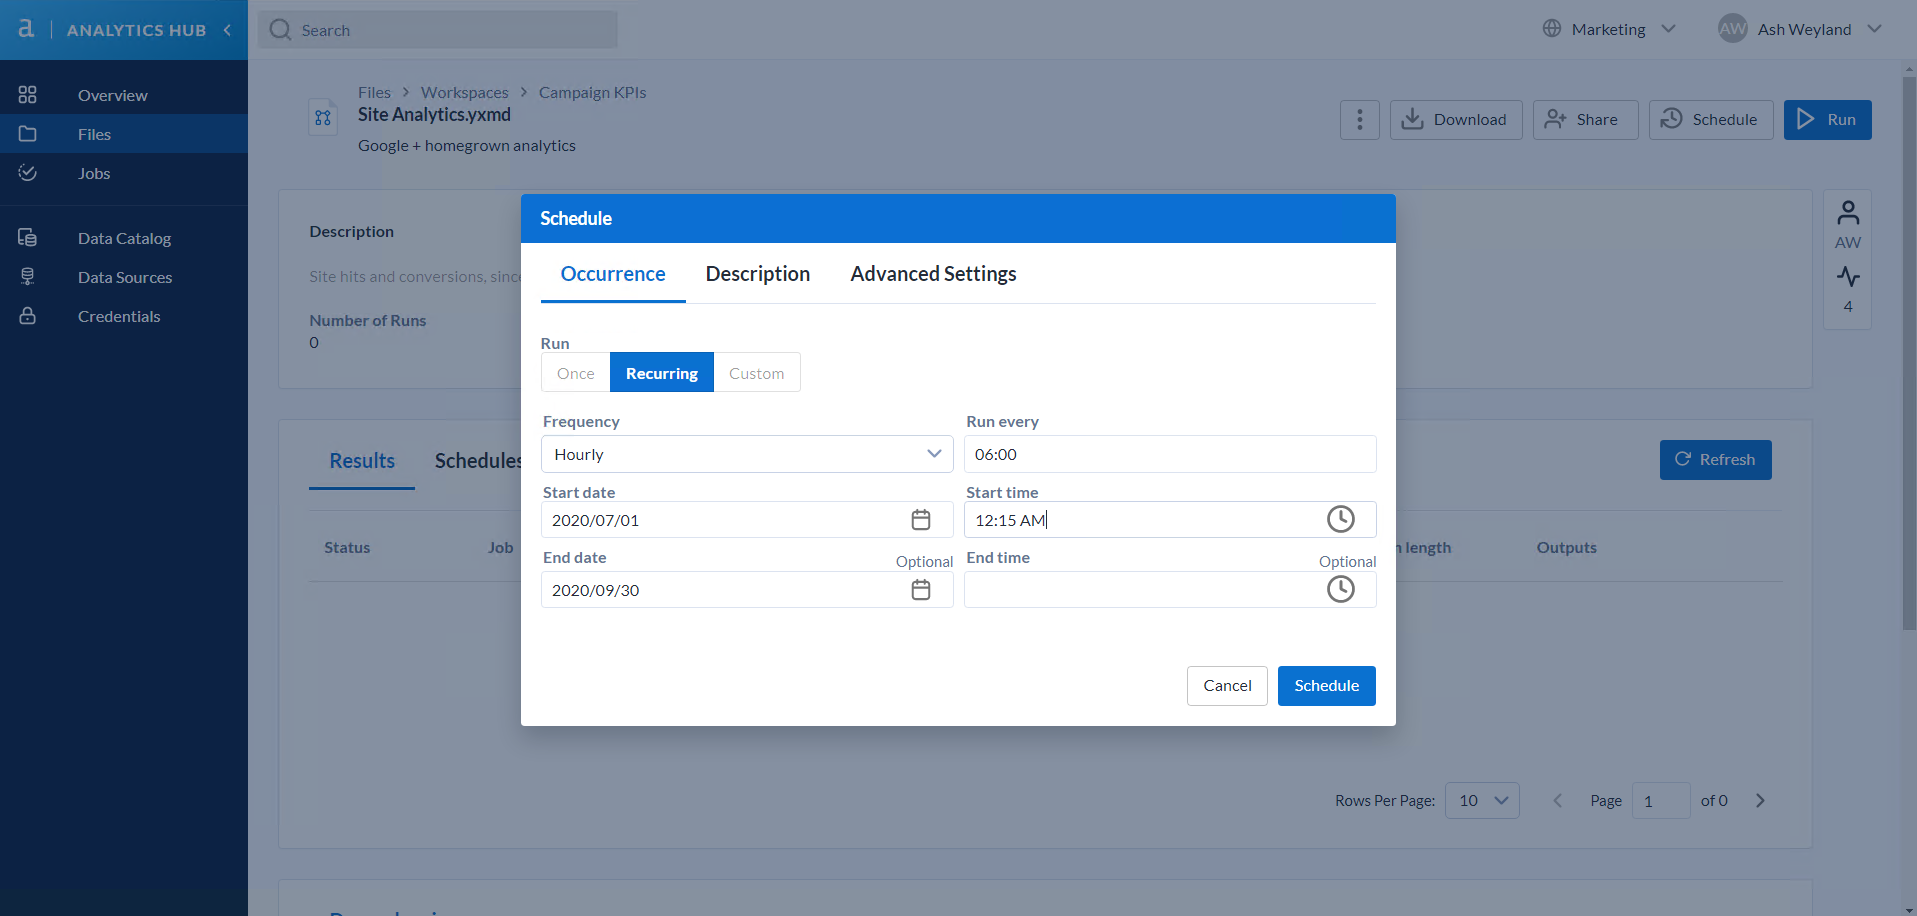Edit the Run every interval field
The width and height of the screenshot is (1917, 916).
(x=1169, y=454)
